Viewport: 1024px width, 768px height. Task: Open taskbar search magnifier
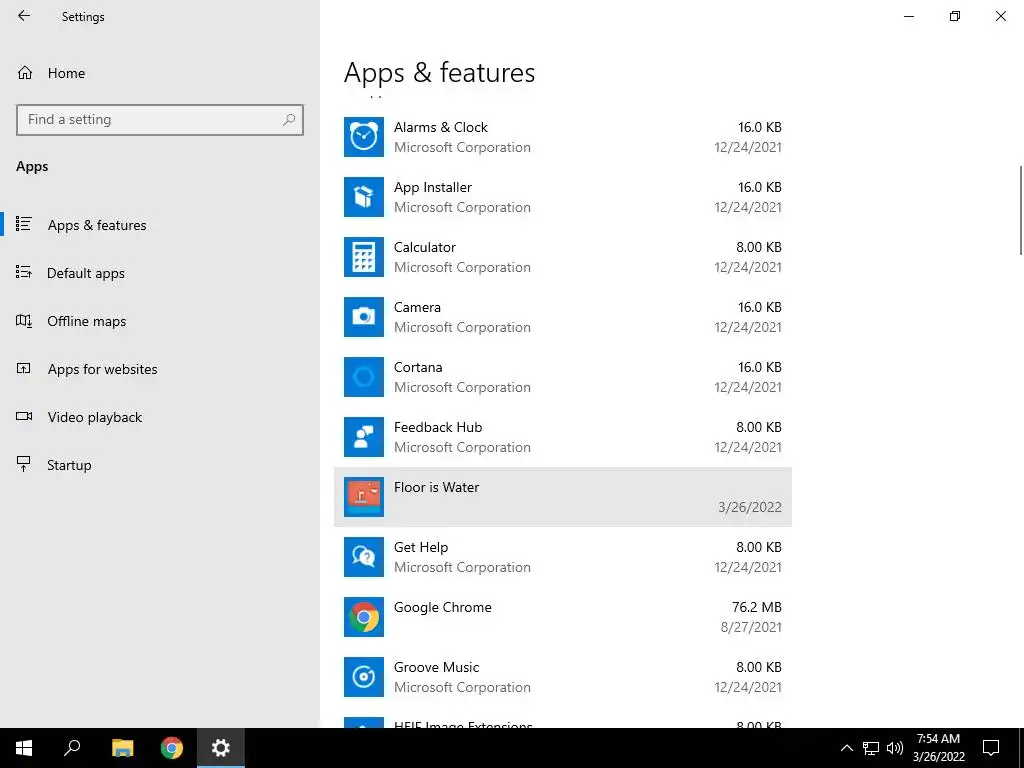coord(72,748)
